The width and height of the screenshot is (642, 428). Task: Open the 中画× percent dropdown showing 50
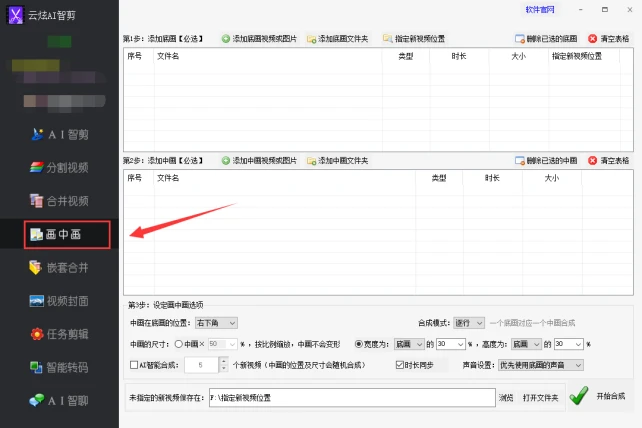223,344
